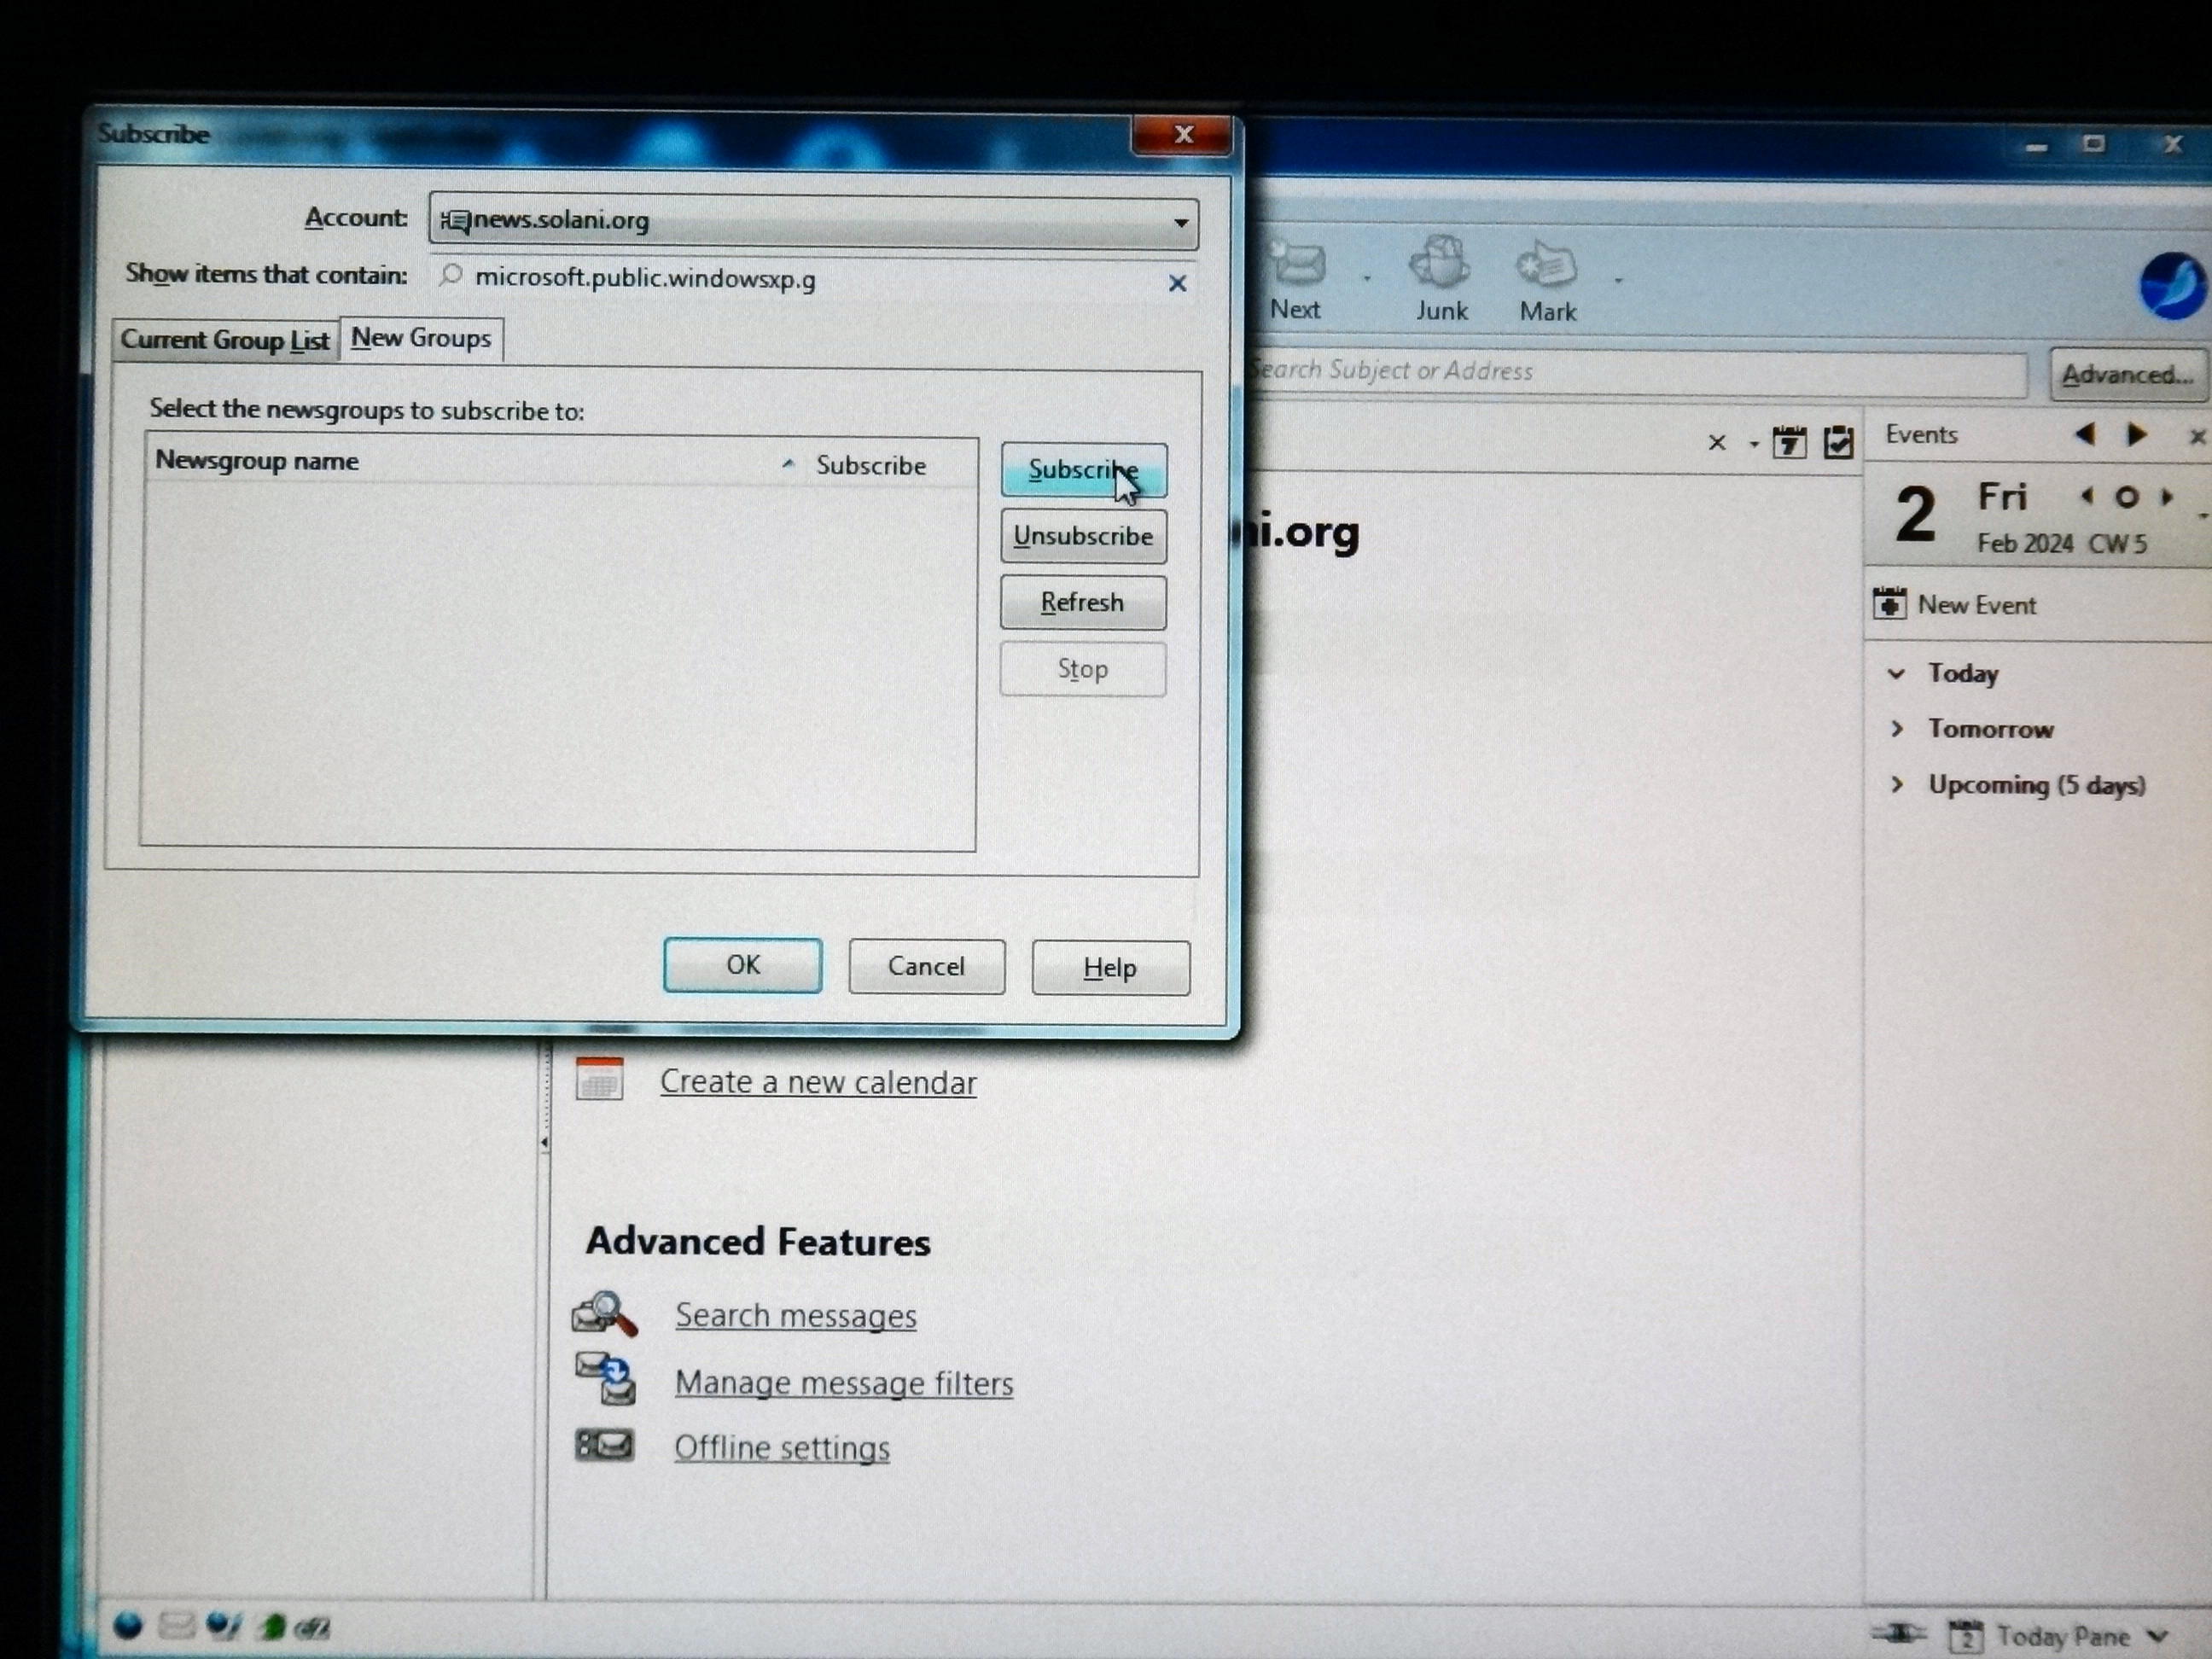Expand the Upcoming (5 days) section

pos(1896,784)
